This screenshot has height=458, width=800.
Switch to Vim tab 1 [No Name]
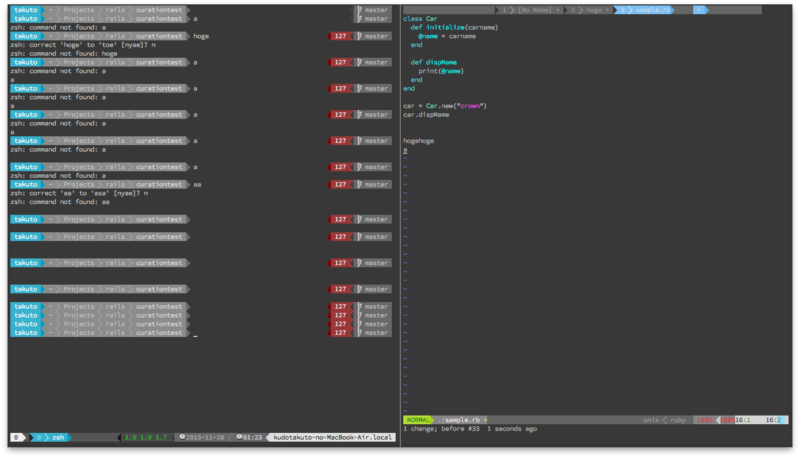pyautogui.click(x=531, y=10)
